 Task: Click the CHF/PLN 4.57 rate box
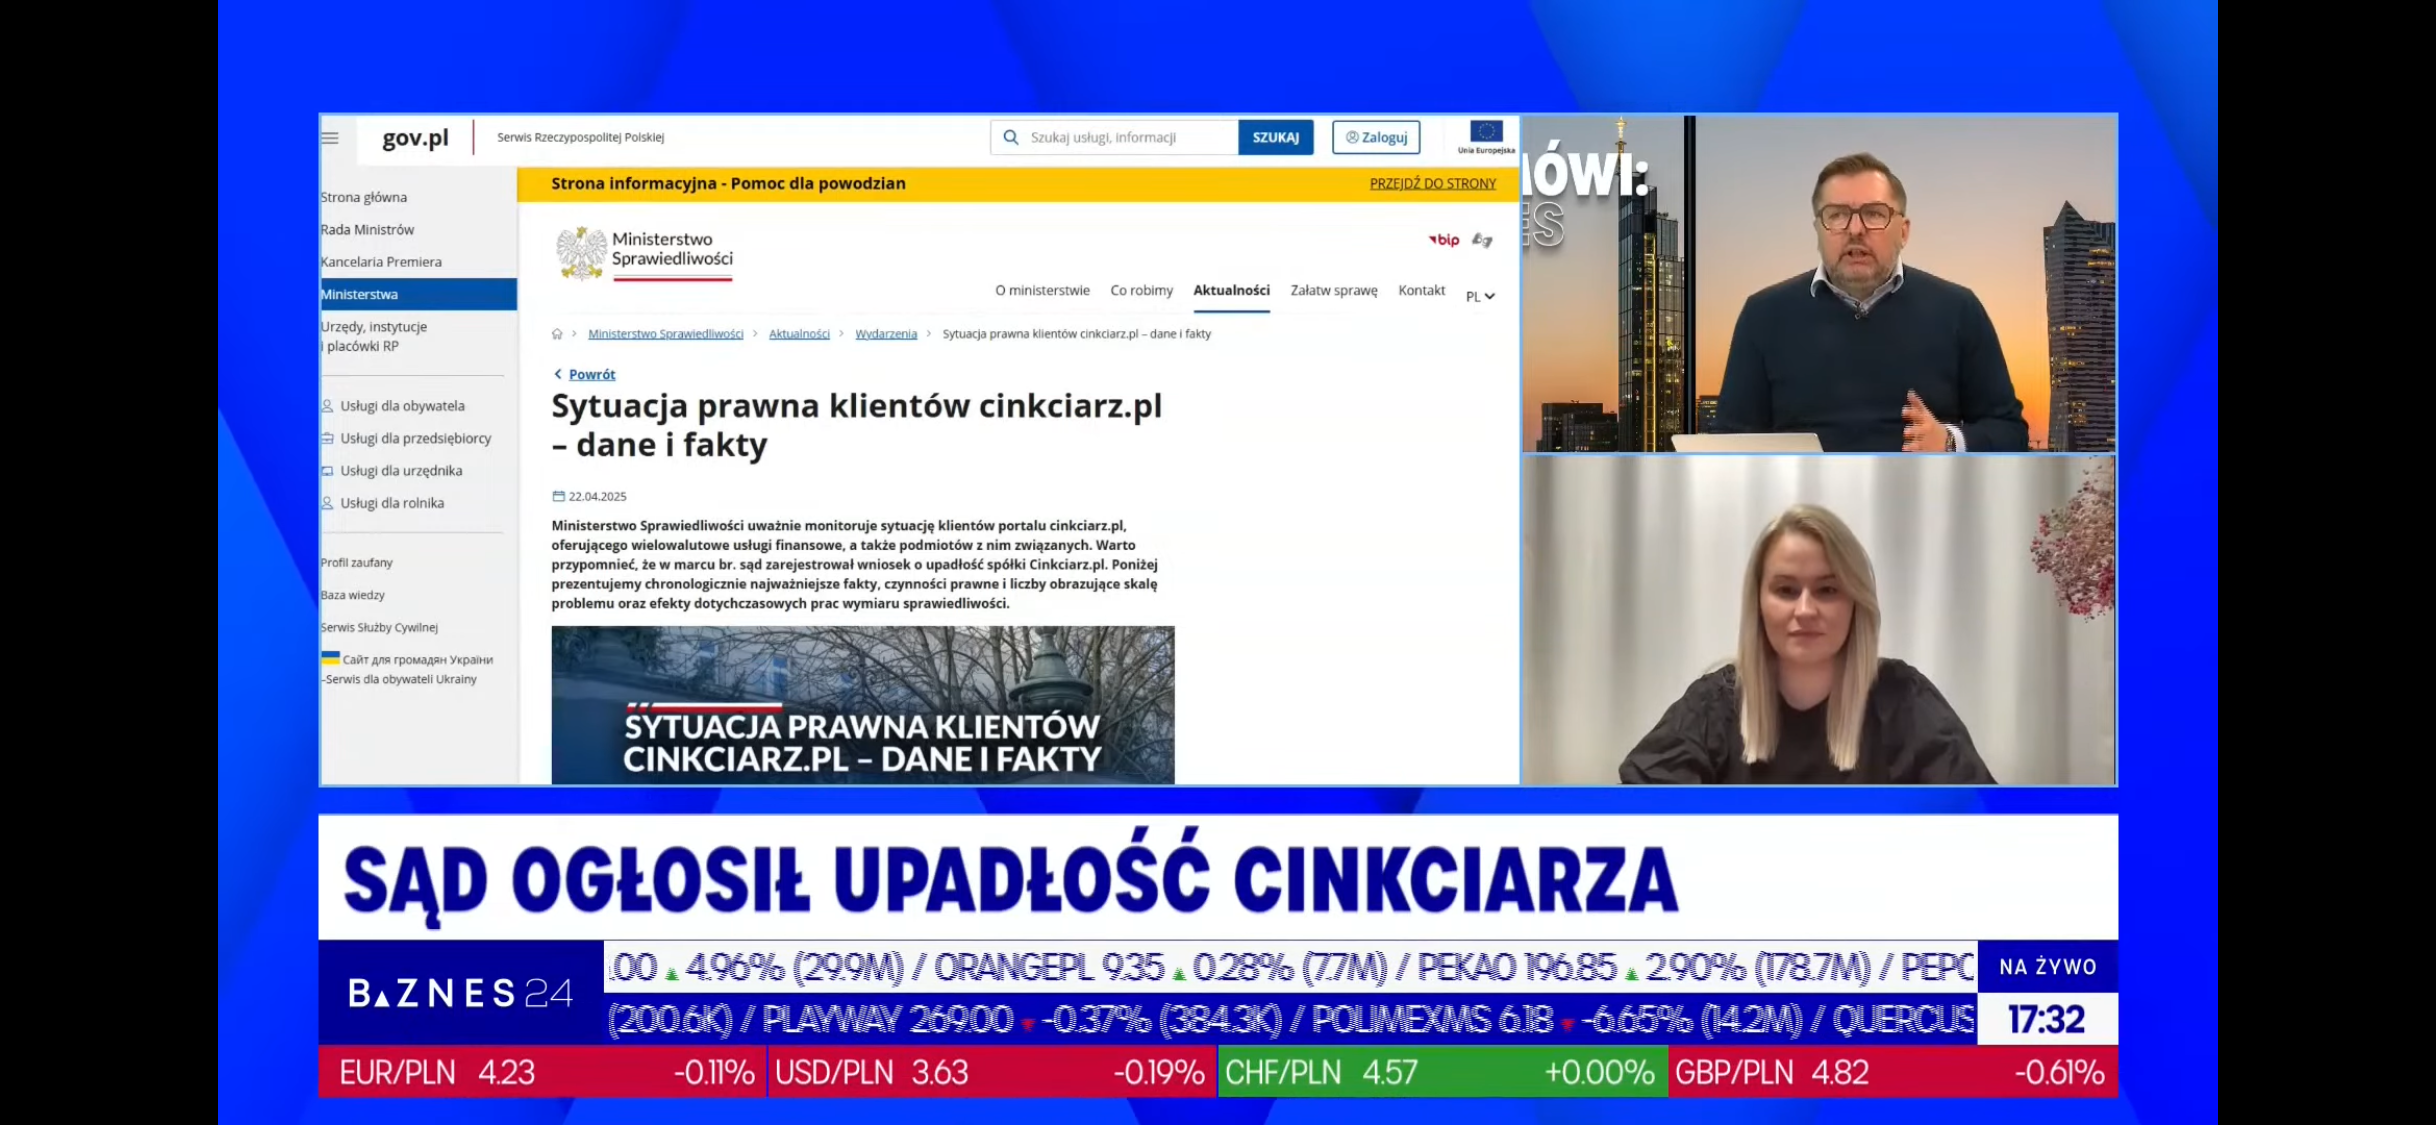point(1442,1072)
